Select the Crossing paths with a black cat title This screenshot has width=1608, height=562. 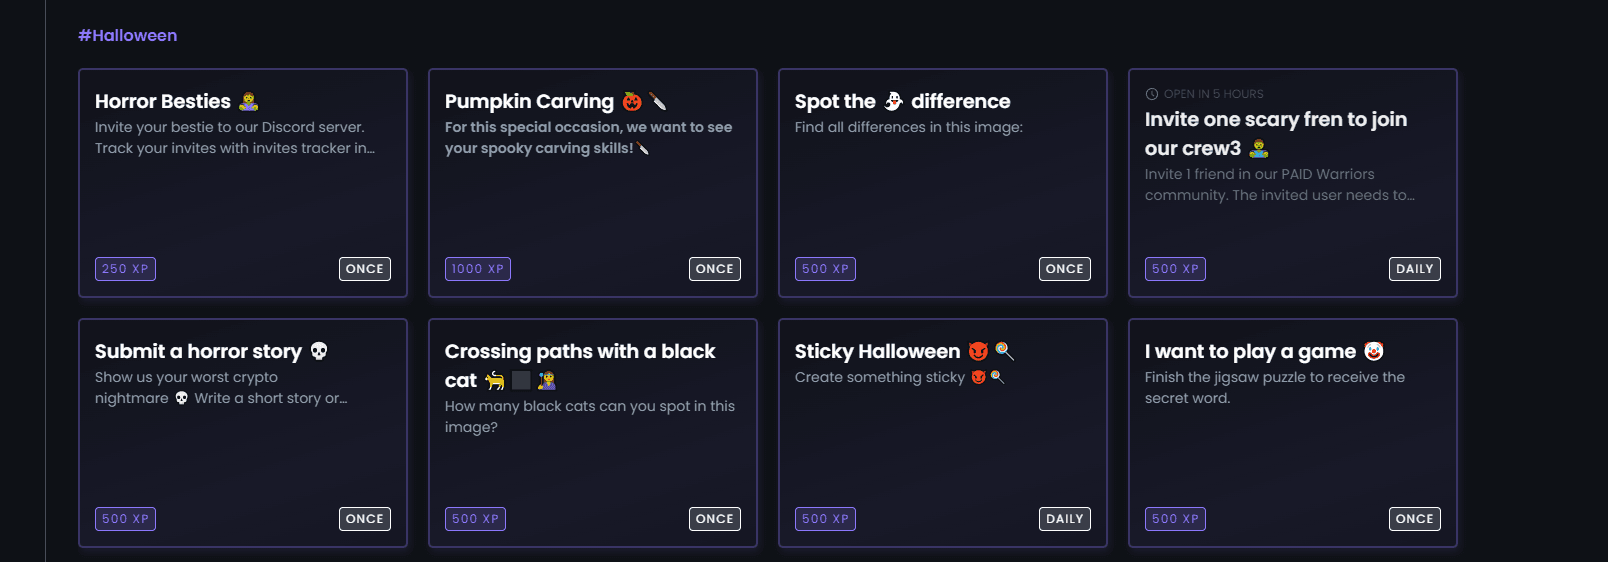(x=580, y=352)
